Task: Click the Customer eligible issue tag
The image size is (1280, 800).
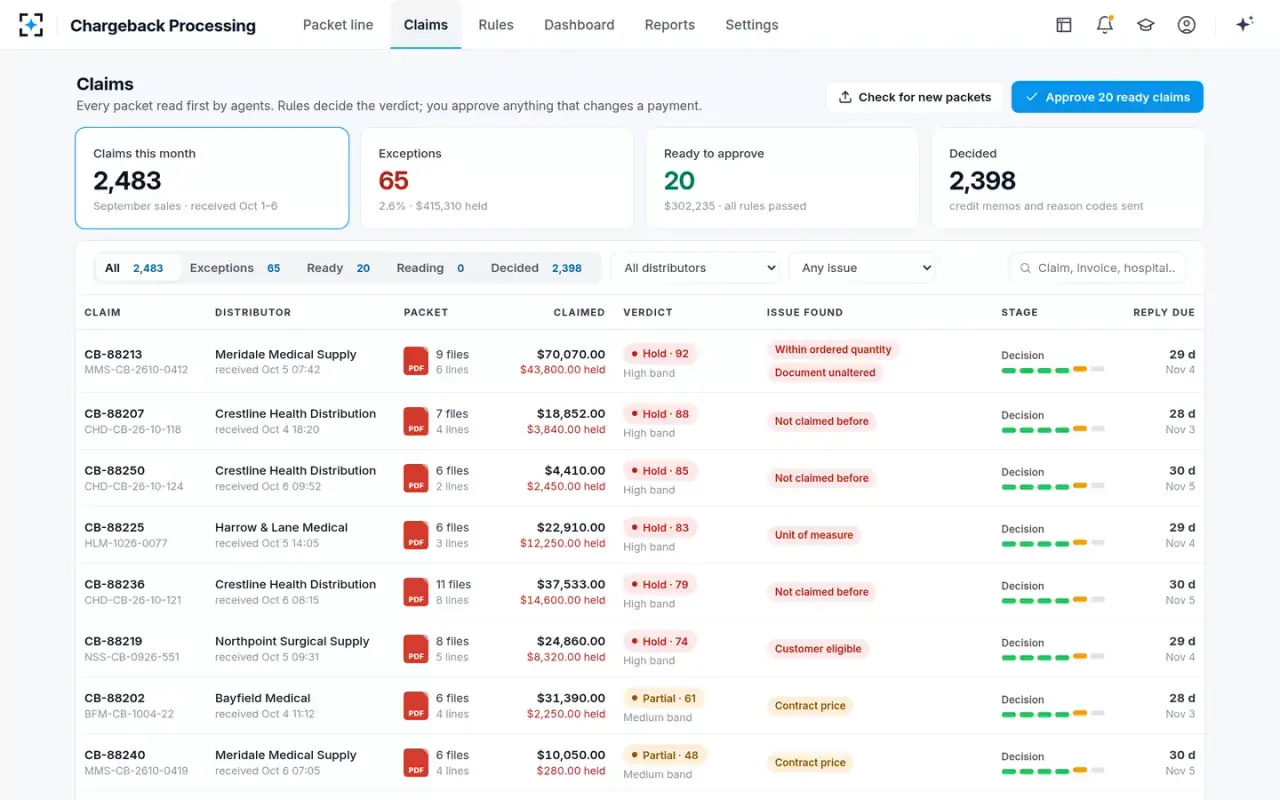Action: pos(818,649)
